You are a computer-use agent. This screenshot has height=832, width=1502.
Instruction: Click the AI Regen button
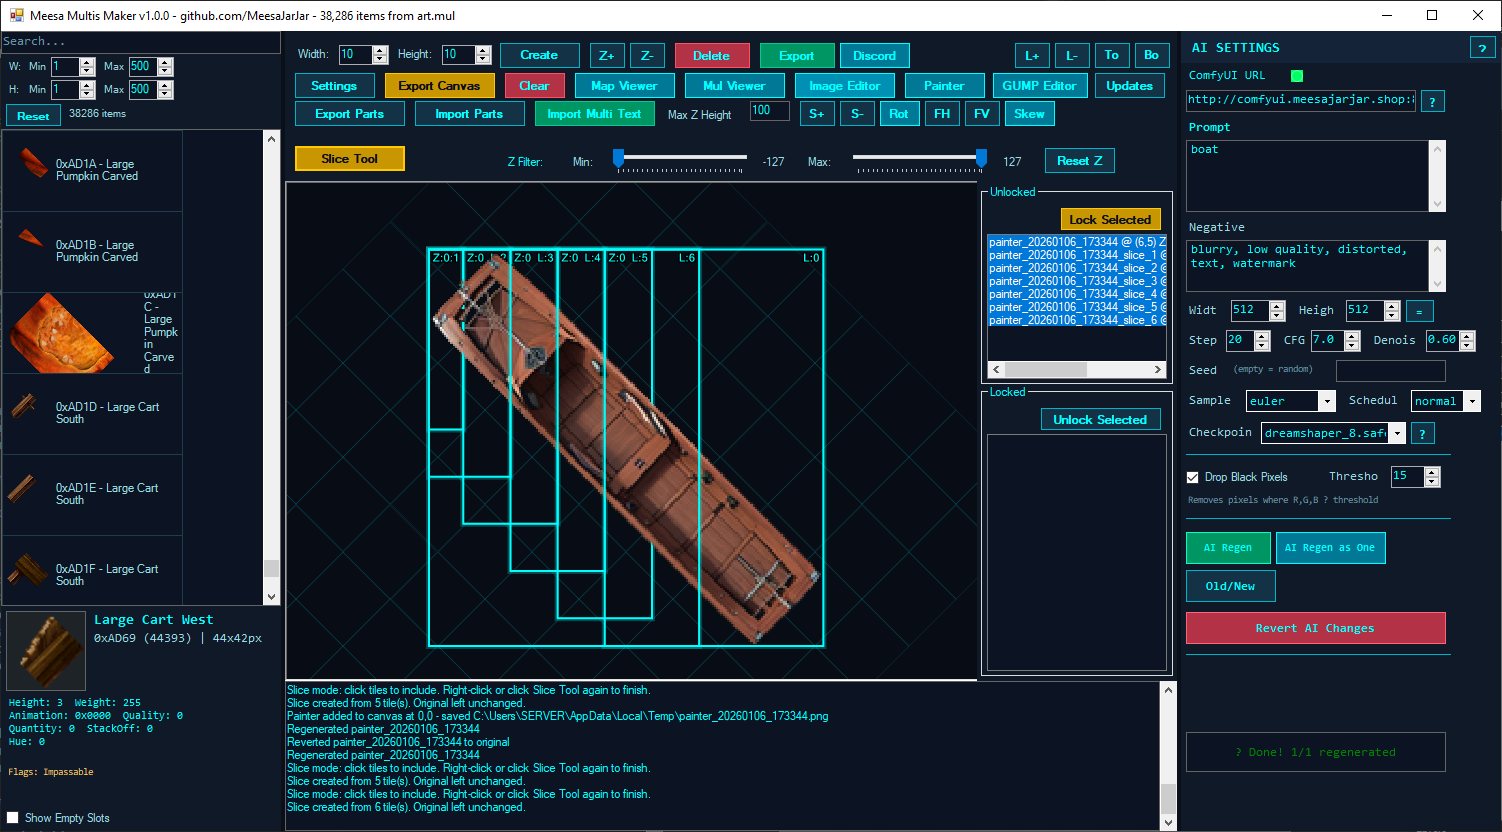coord(1228,548)
